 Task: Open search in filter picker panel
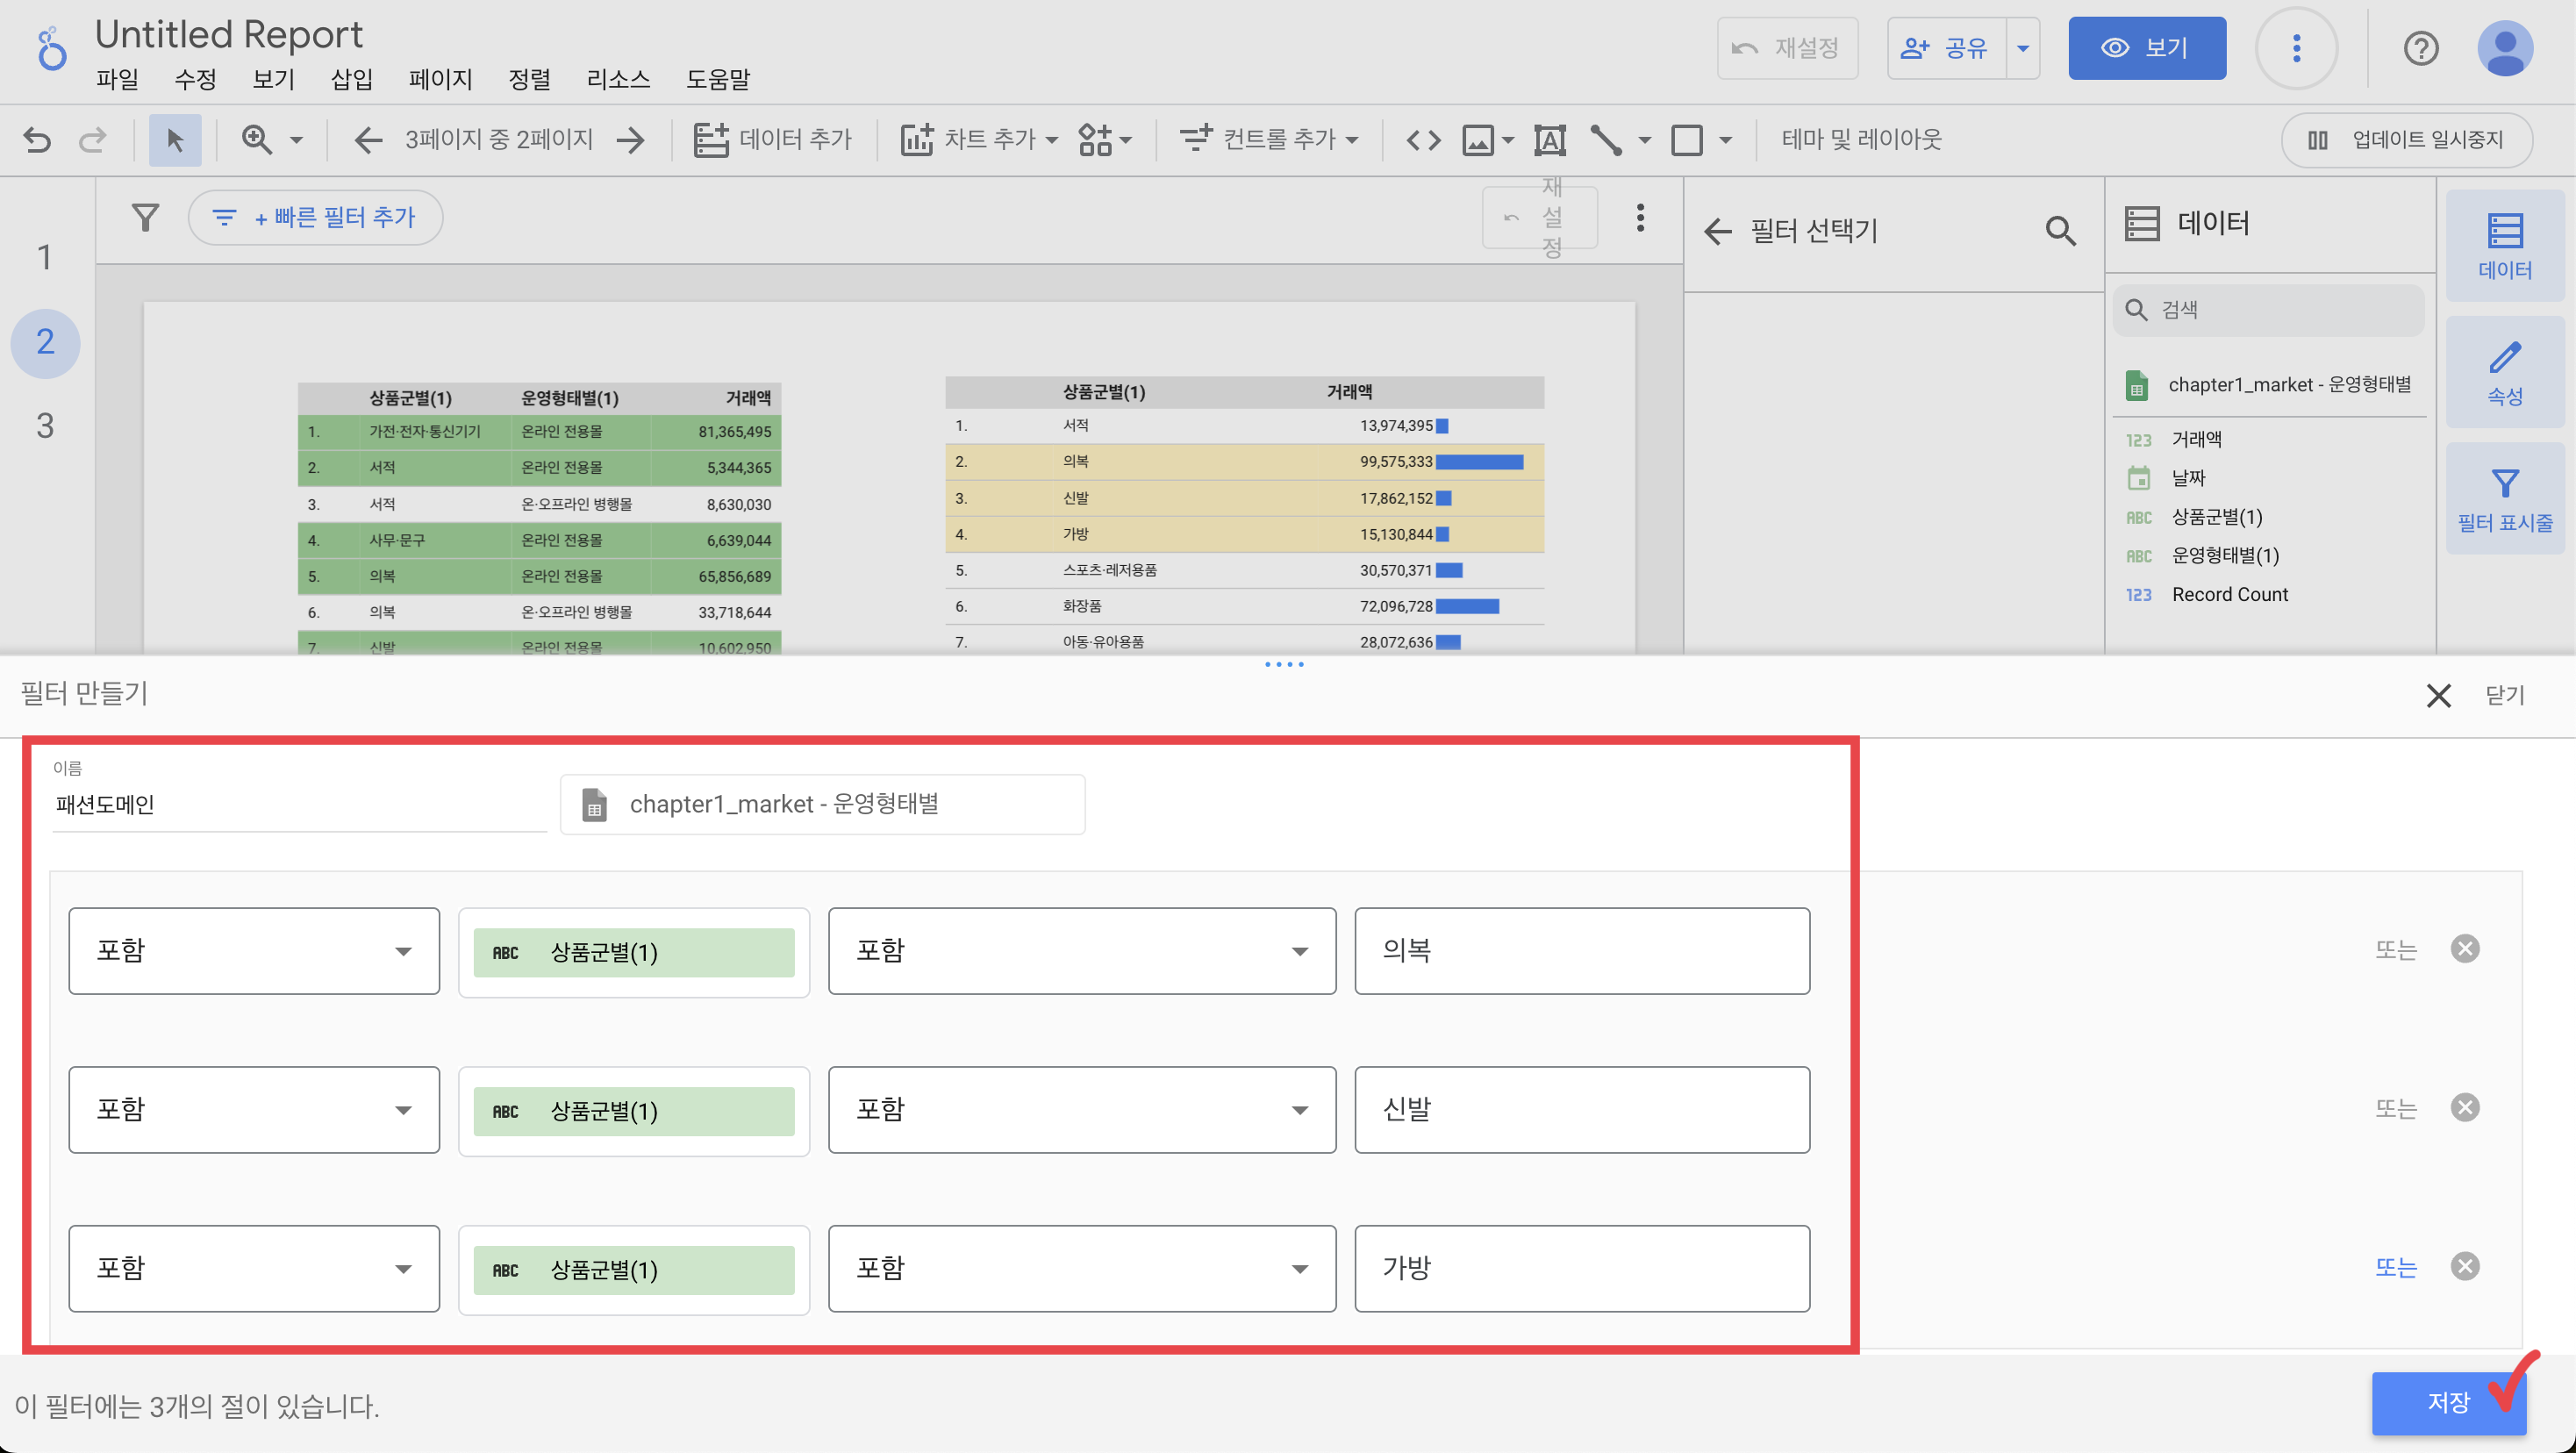[x=2060, y=231]
